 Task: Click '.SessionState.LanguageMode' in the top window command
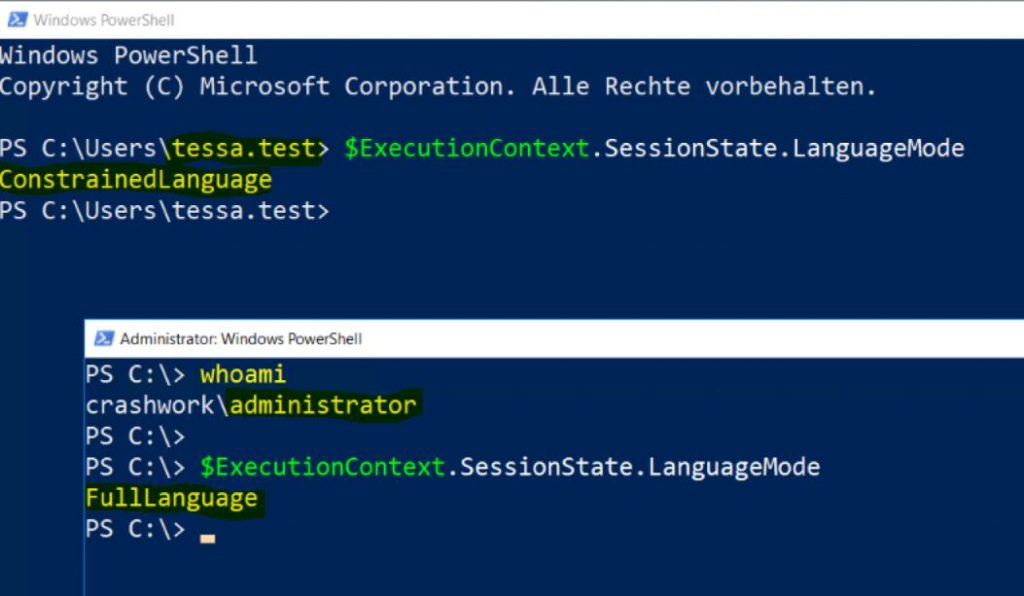click(777, 148)
